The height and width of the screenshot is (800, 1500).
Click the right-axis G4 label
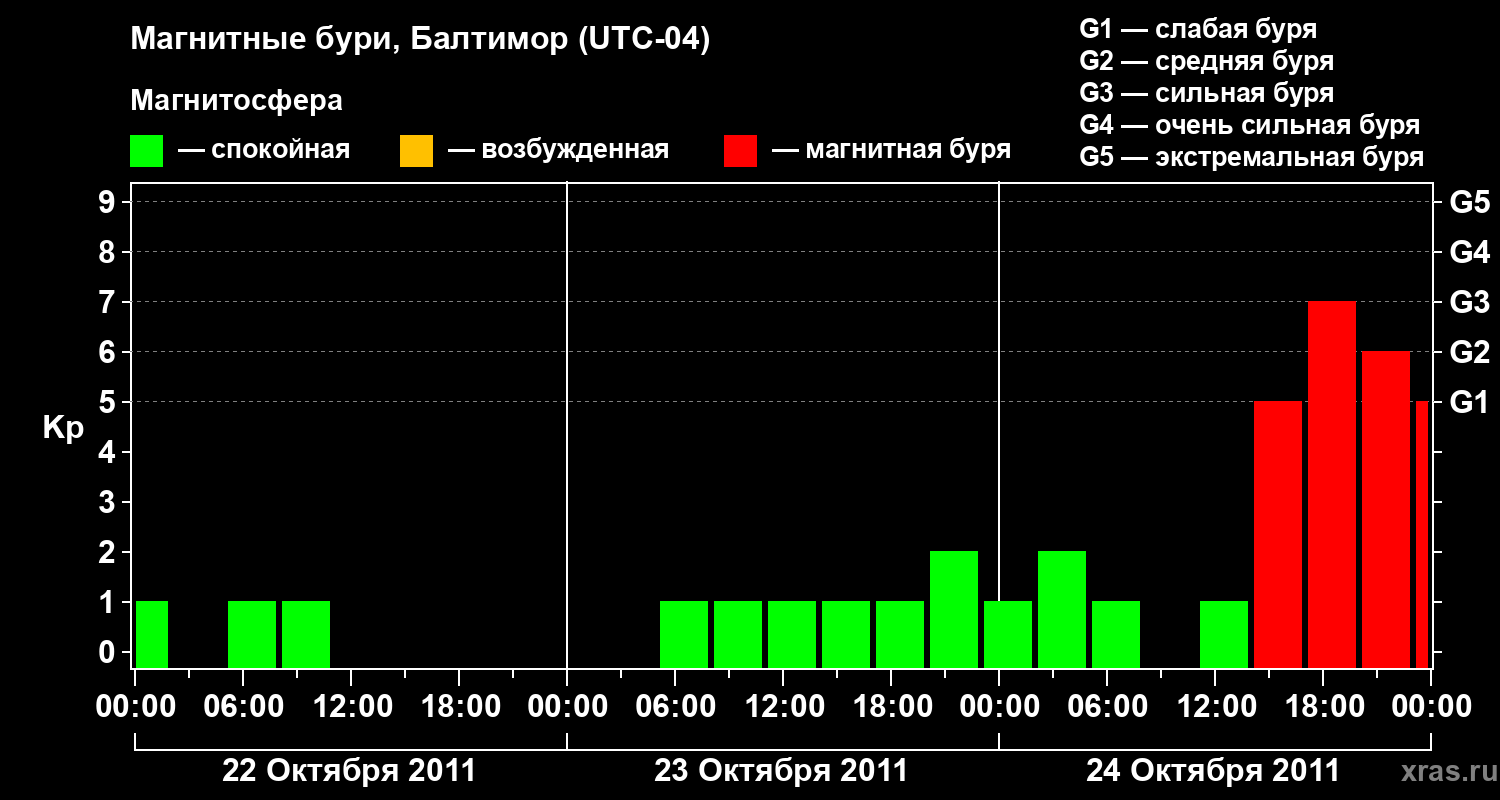coord(1469,252)
